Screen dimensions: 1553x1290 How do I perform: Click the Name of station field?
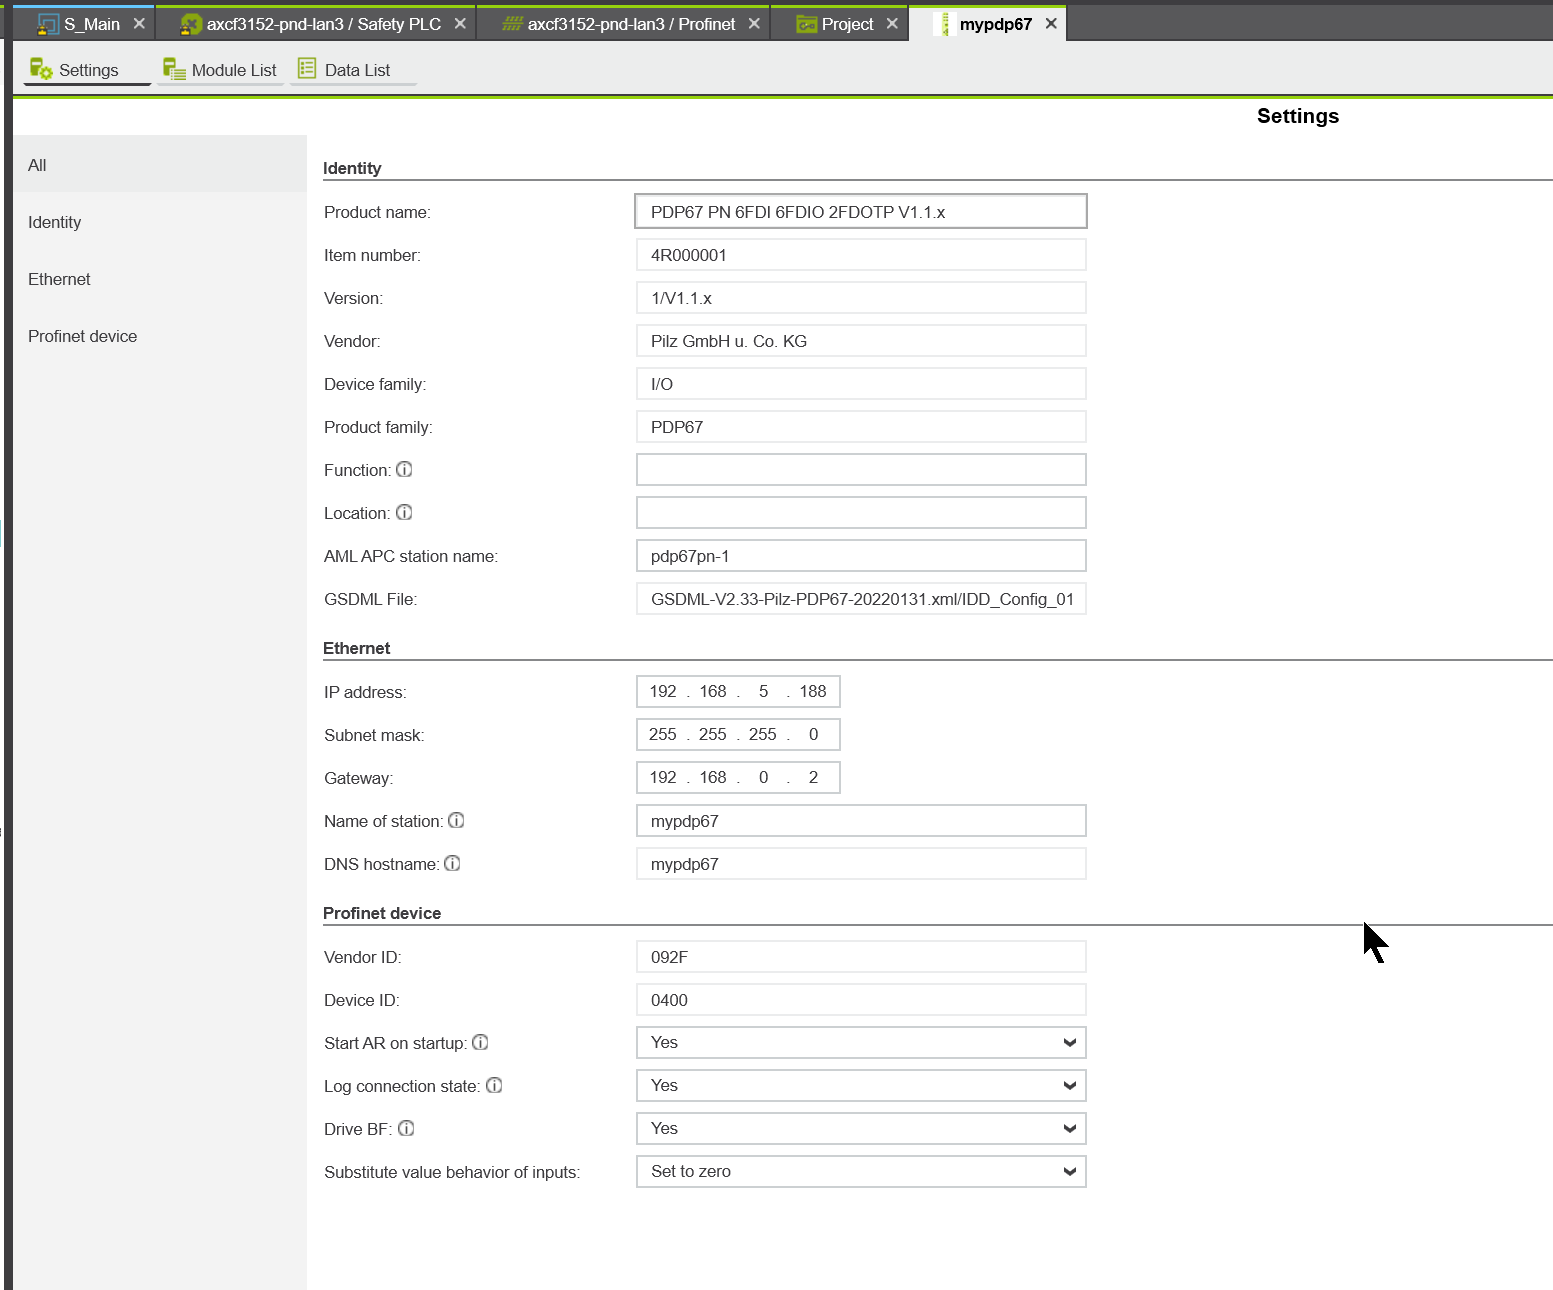click(861, 820)
